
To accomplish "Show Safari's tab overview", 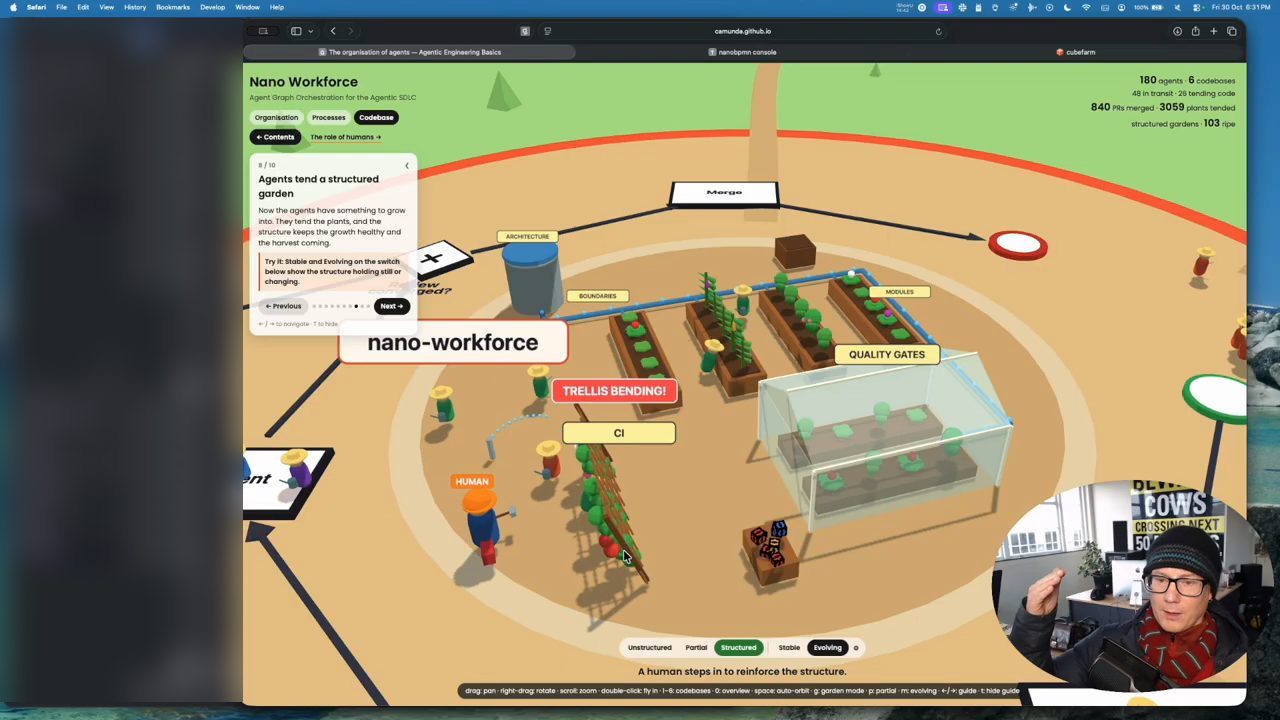I will point(1231,31).
